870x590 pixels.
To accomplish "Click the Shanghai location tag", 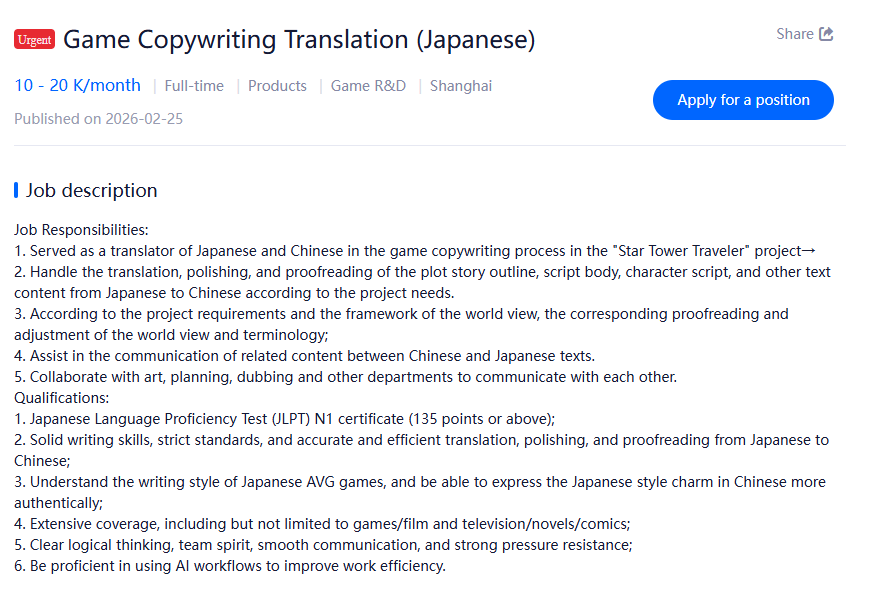I will pyautogui.click(x=461, y=86).
